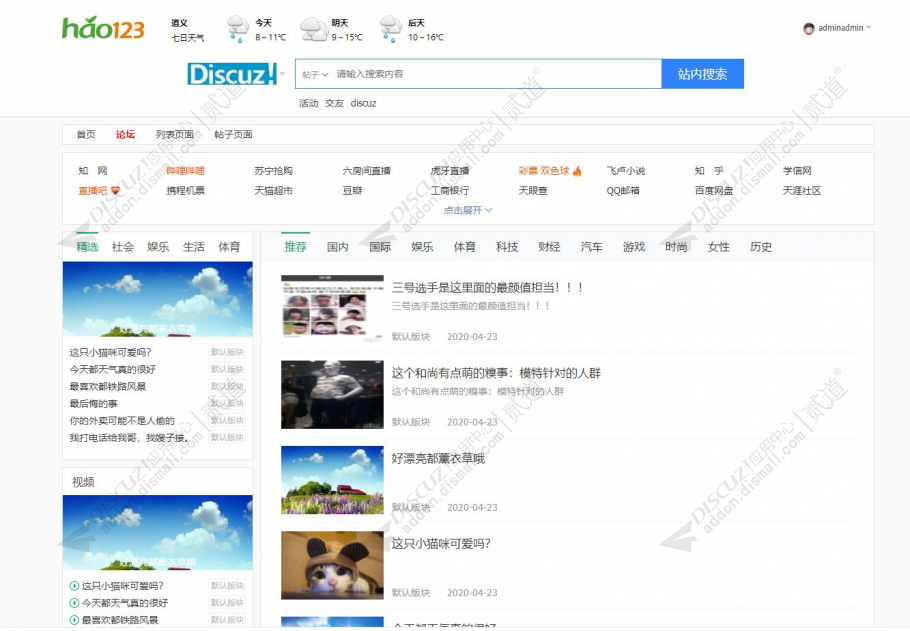Click the sky image above the 视频 panel
The height and width of the screenshot is (631, 910).
(x=158, y=299)
